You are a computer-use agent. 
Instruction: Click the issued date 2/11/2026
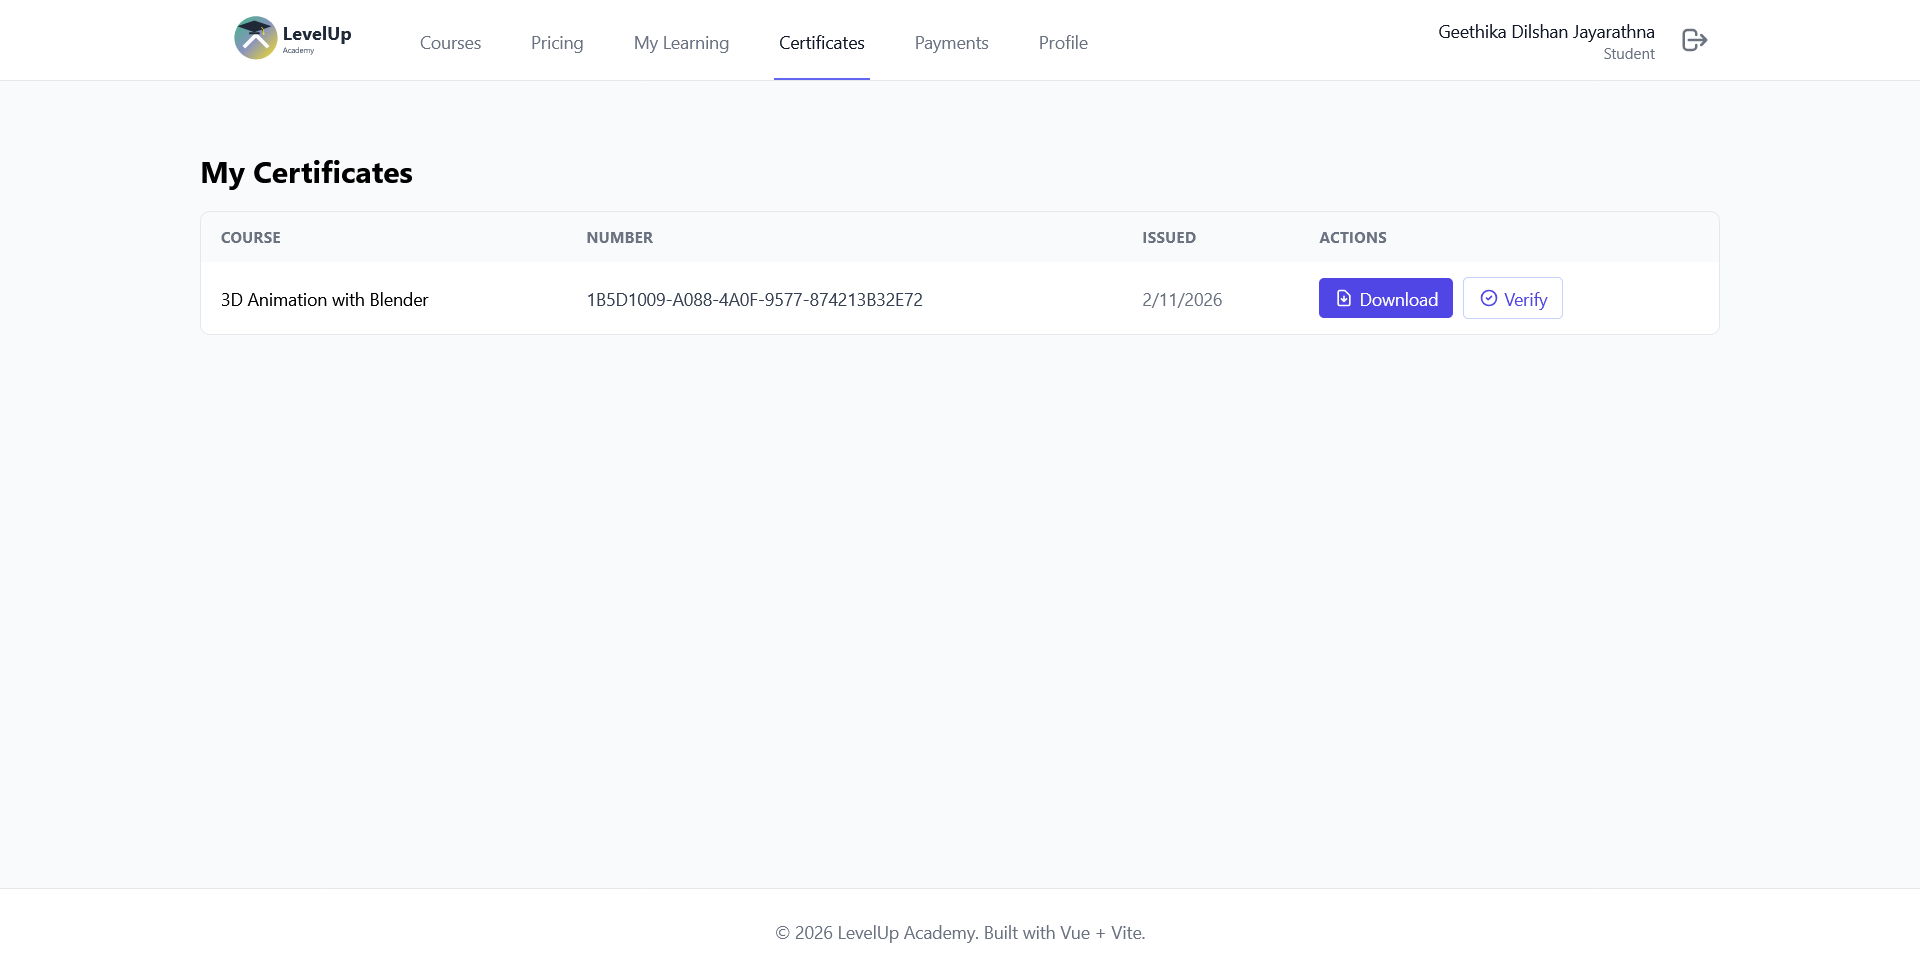pyautogui.click(x=1182, y=300)
